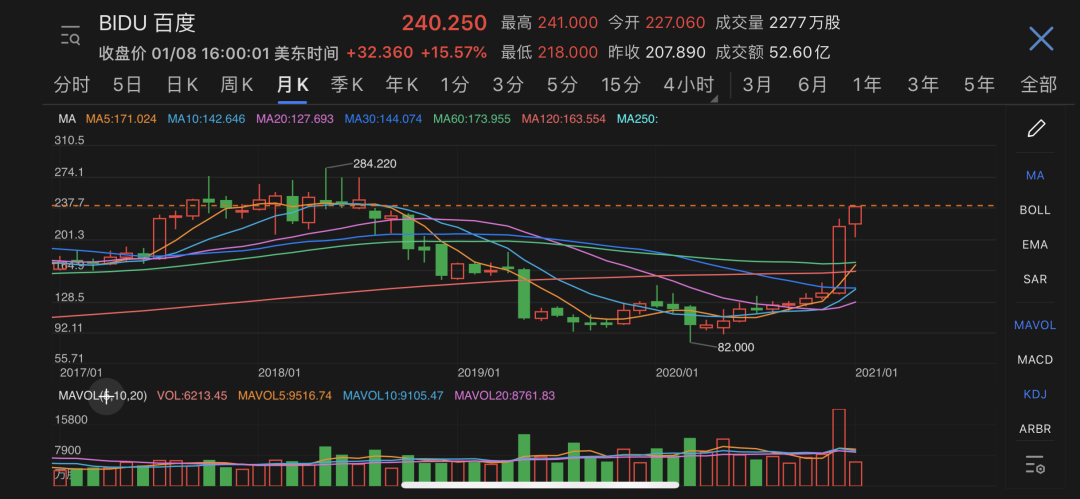Expand the 4小时 interval dropdown arrow

[x=714, y=99]
